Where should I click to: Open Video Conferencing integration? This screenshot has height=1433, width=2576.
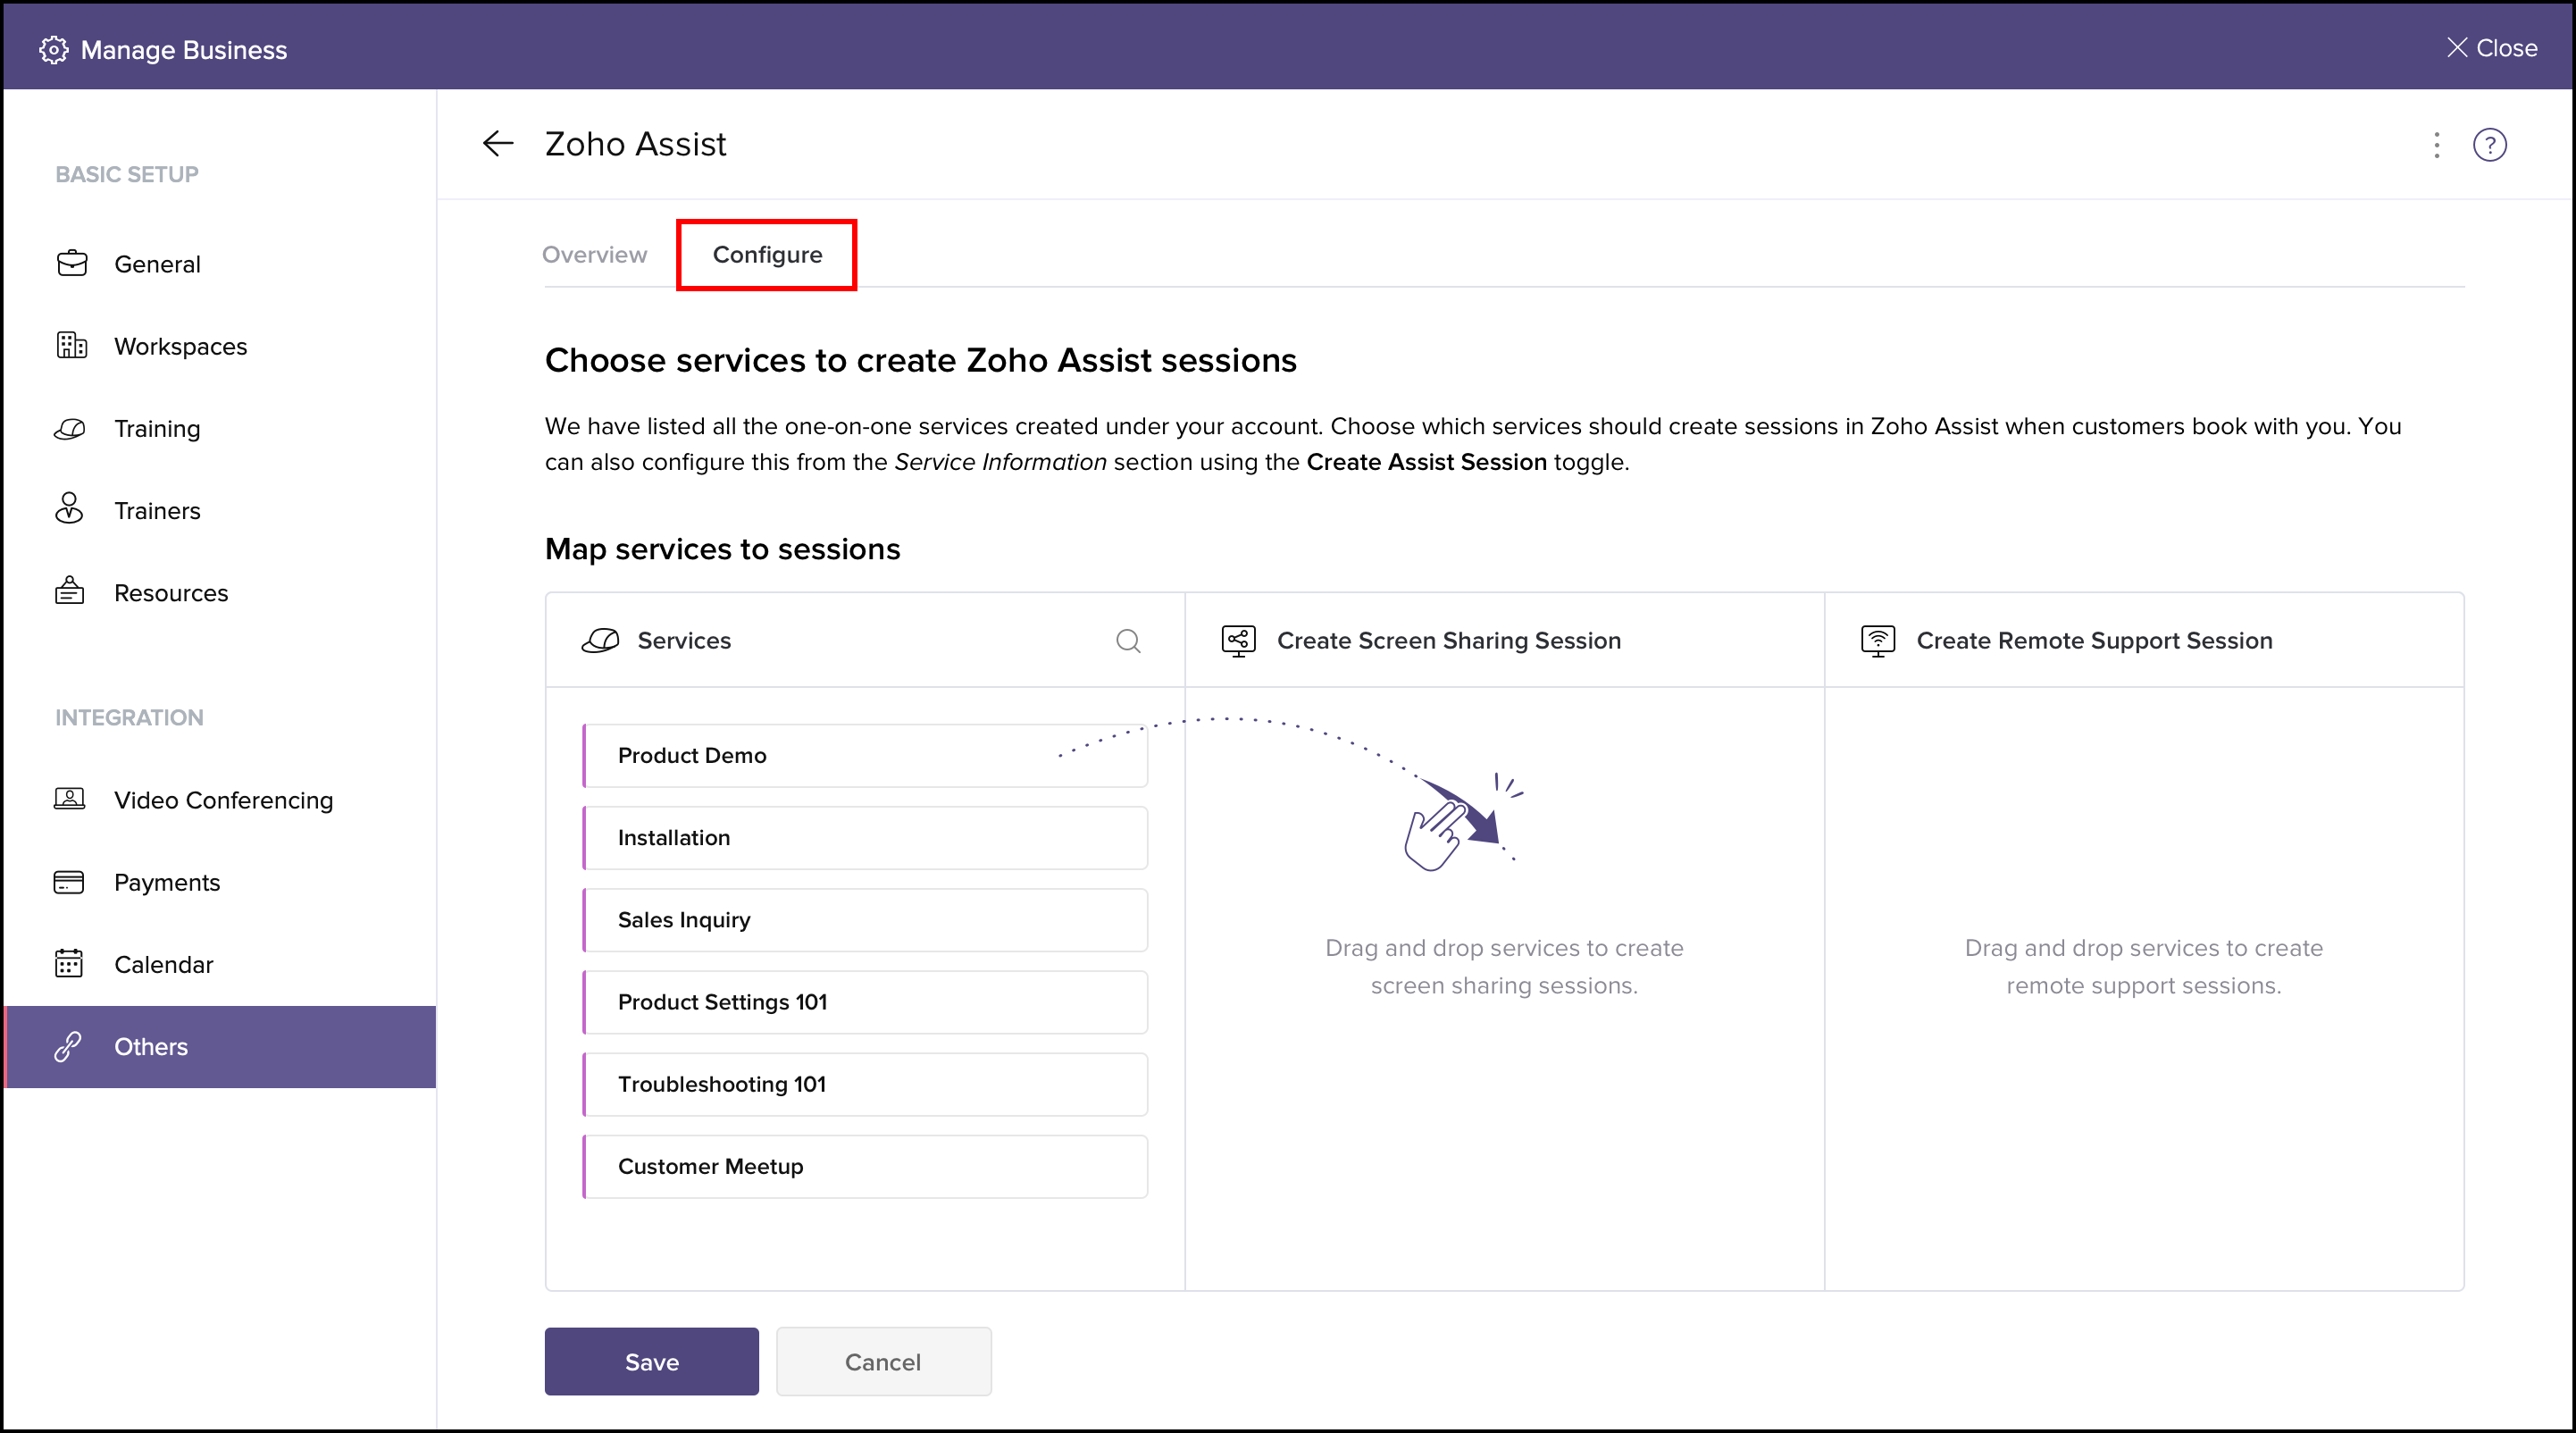click(x=223, y=800)
